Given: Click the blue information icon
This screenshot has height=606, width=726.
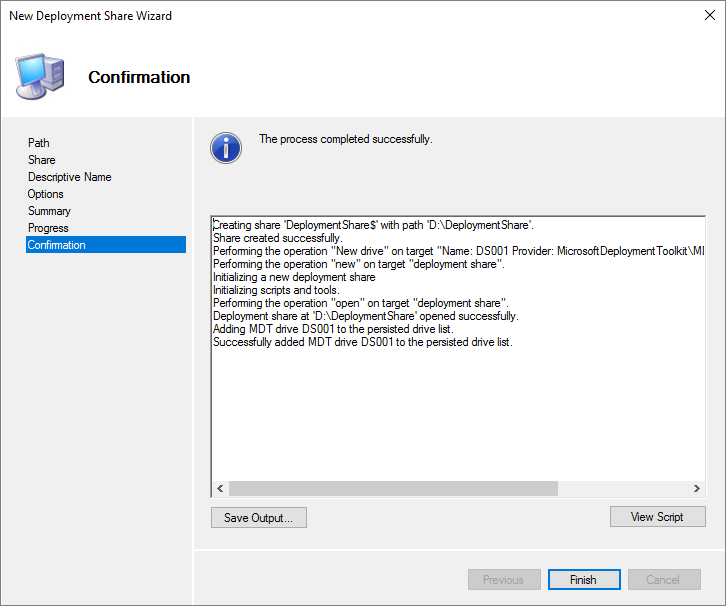Looking at the screenshot, I should (x=226, y=148).
